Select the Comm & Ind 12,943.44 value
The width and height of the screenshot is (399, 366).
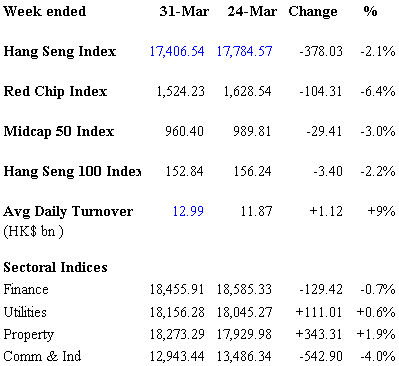pyautogui.click(x=177, y=356)
